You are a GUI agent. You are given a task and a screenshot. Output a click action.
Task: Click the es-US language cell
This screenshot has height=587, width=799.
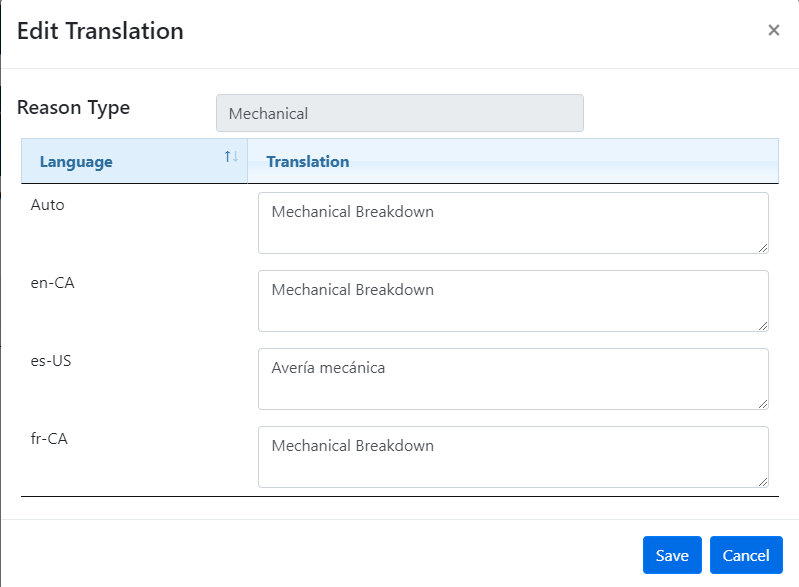tap(51, 360)
